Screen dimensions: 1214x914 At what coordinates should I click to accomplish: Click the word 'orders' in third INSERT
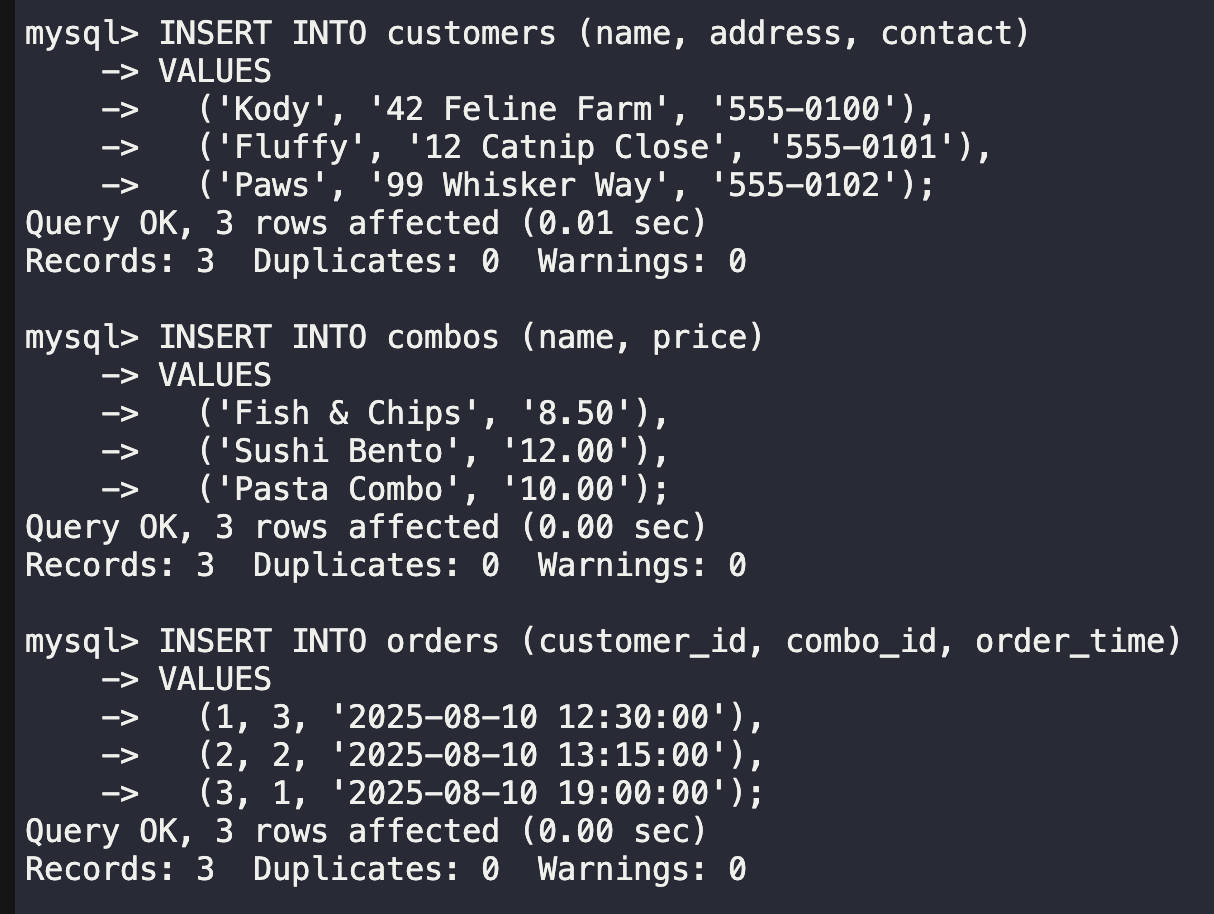click(443, 641)
